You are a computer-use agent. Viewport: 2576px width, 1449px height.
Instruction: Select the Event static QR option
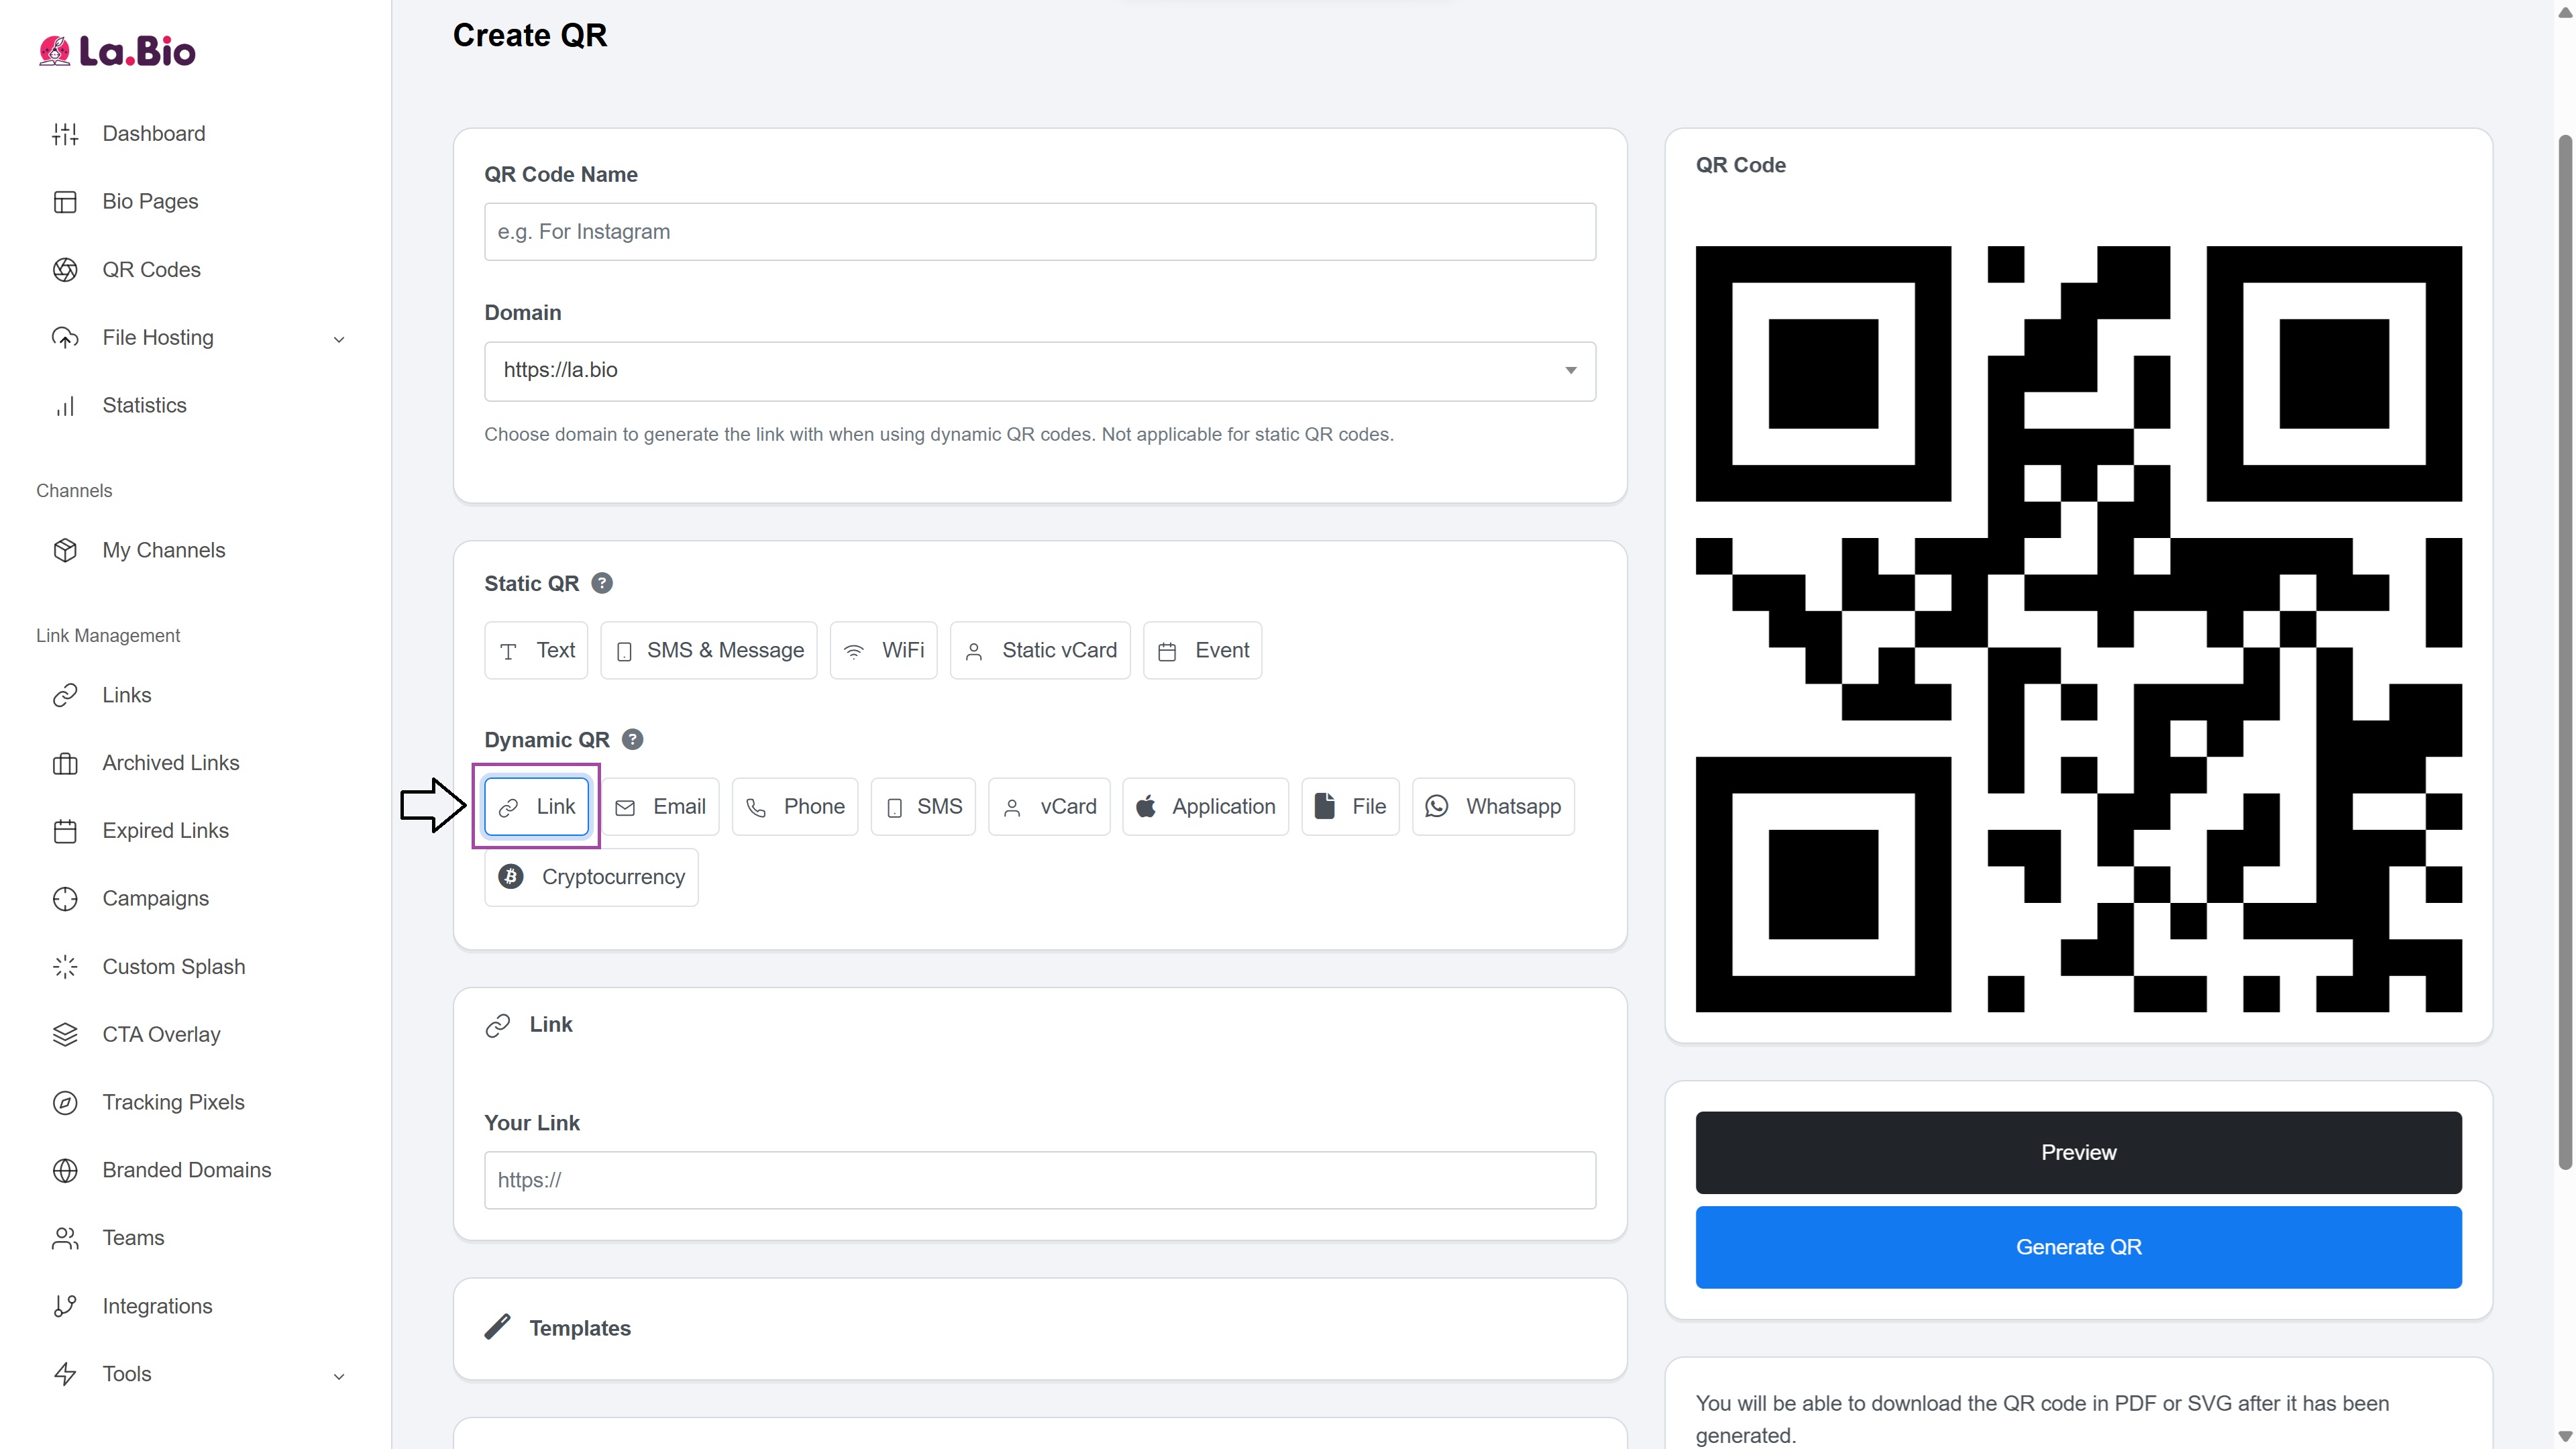coord(1202,651)
